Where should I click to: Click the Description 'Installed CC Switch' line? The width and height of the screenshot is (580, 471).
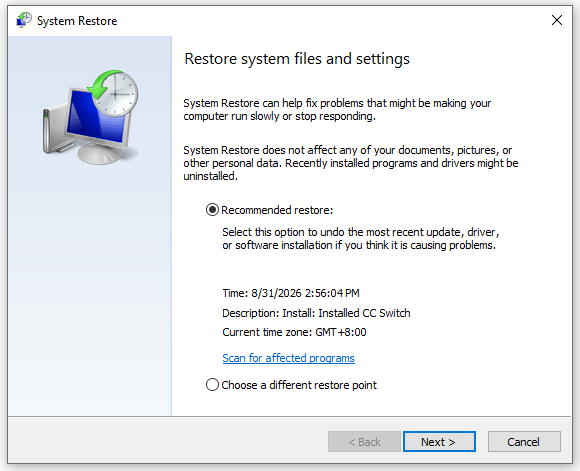pyautogui.click(x=316, y=313)
